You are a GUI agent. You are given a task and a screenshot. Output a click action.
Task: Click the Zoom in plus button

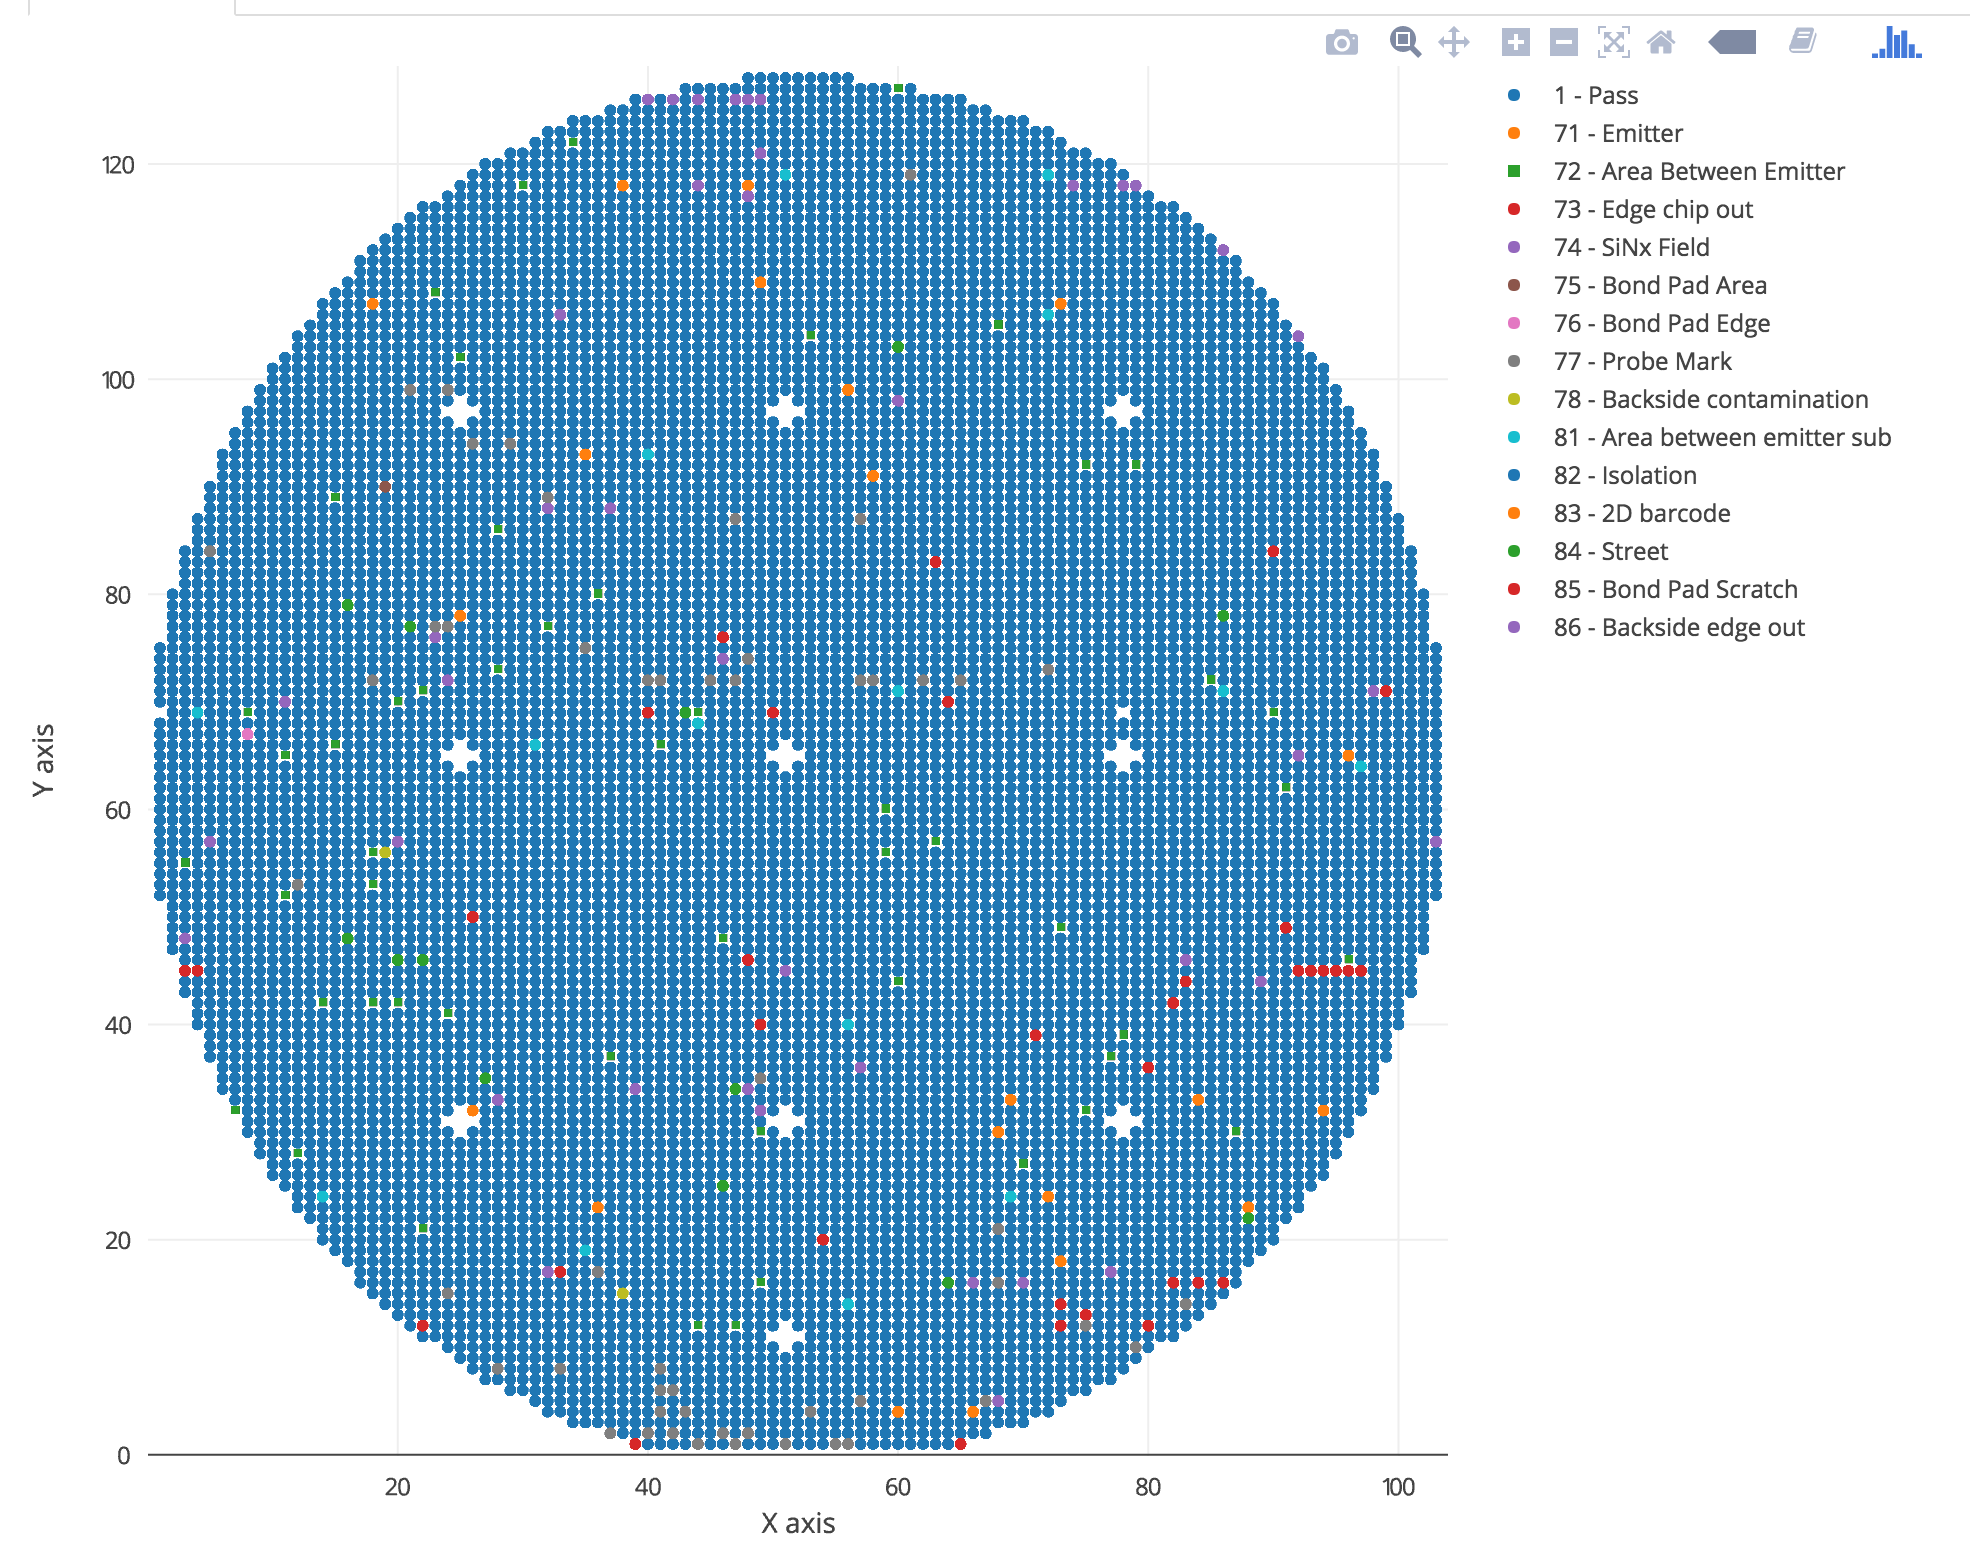pos(1516,42)
